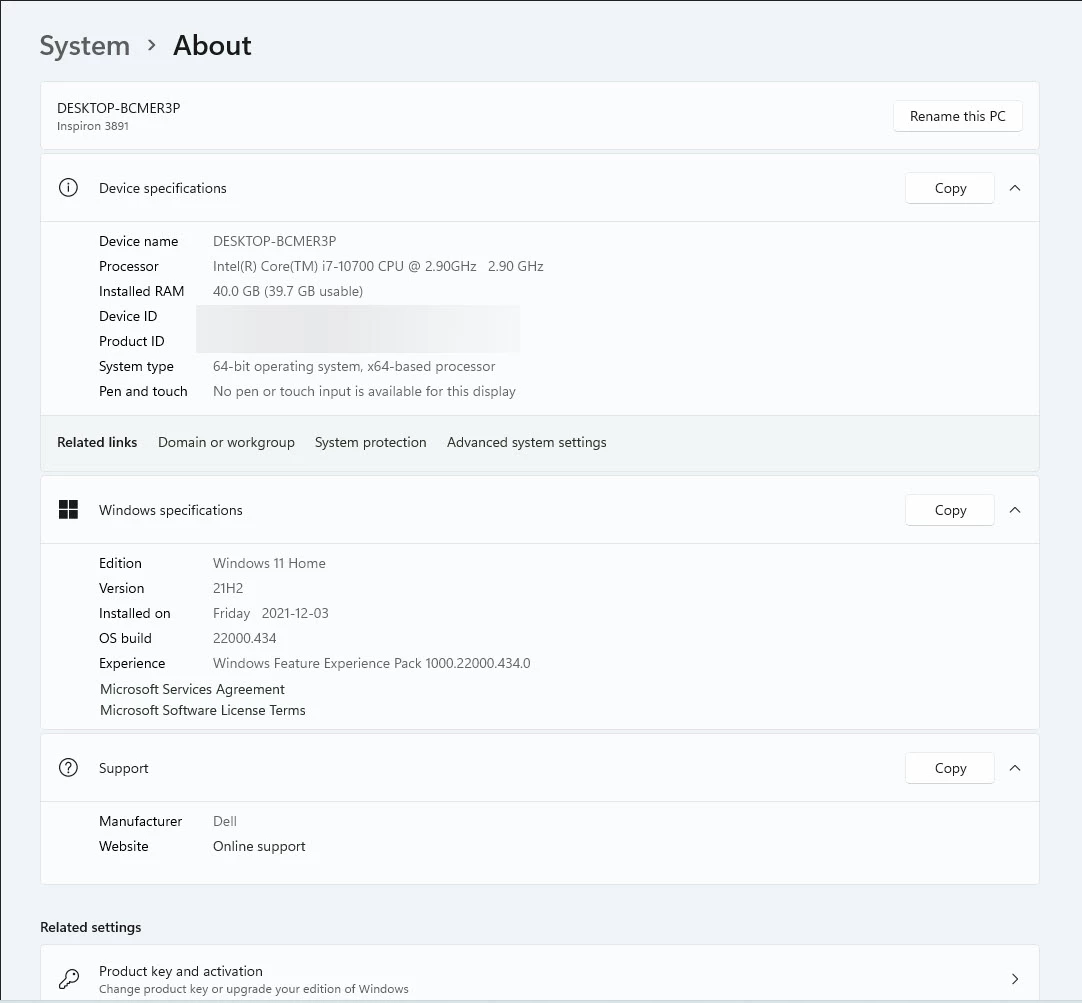Viewport: 1082px width, 1003px height.
Task: Click the PC name DESKTOP-BCMER3P in the top card
Action: pos(119,108)
